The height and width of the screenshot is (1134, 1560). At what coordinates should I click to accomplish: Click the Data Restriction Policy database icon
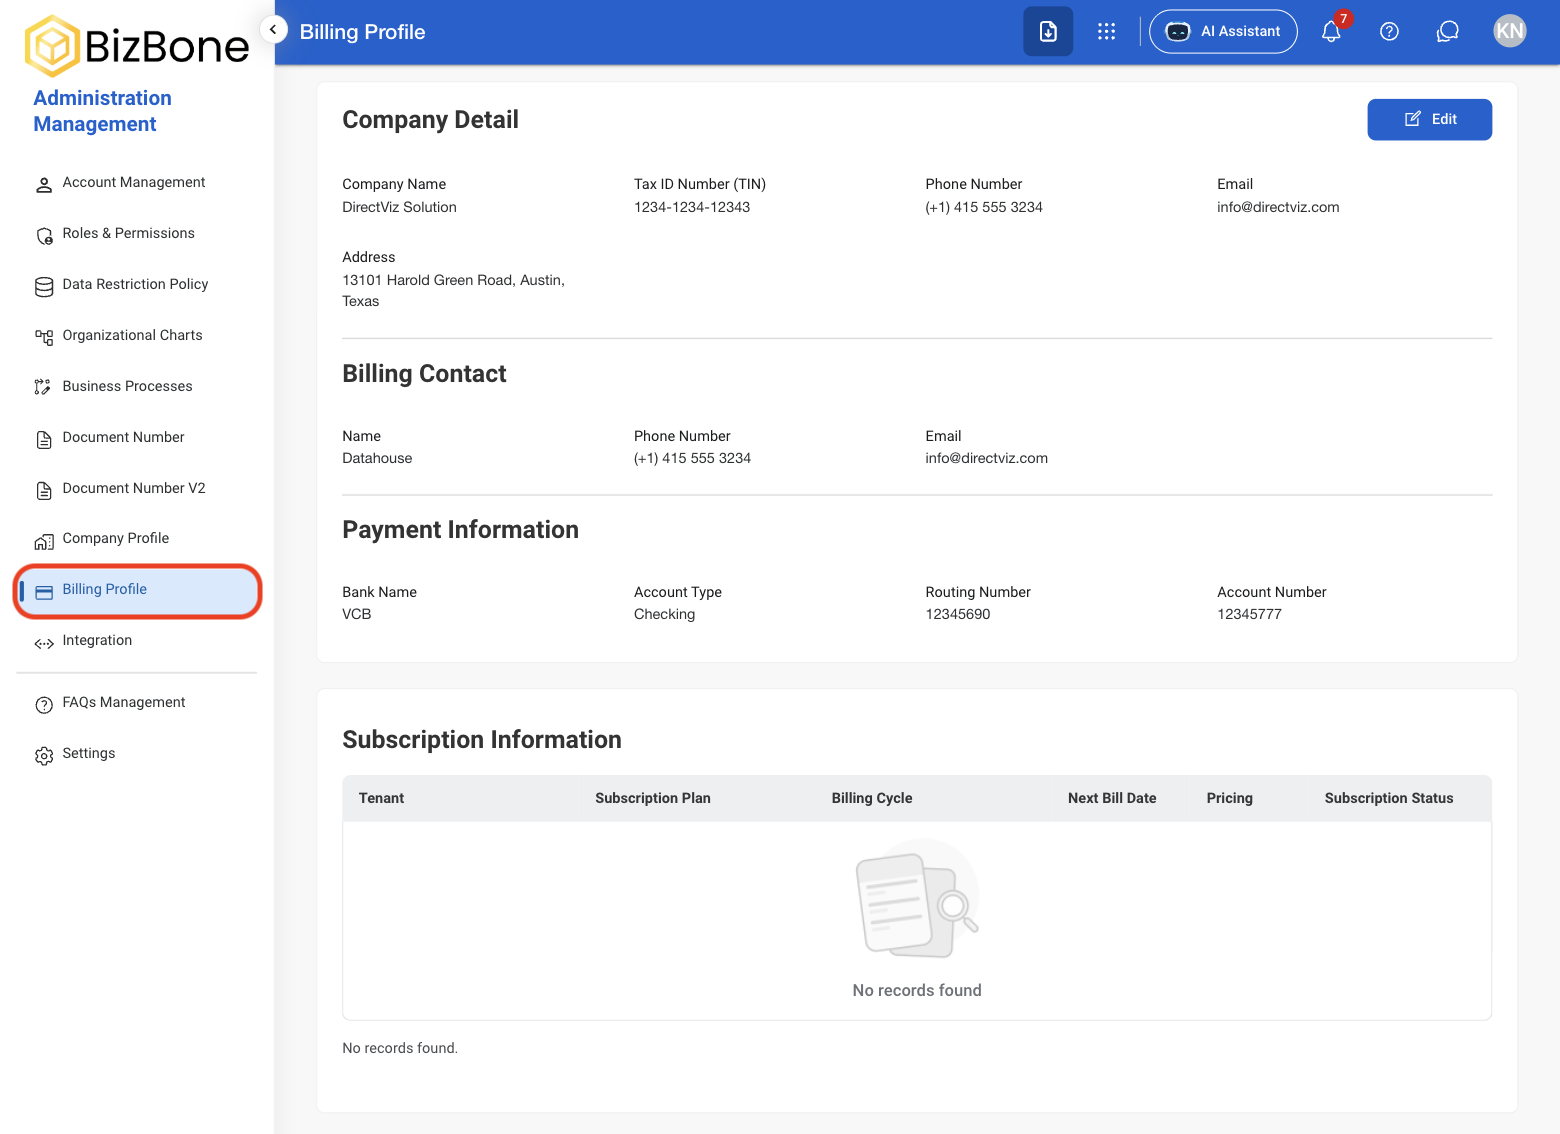[44, 287]
